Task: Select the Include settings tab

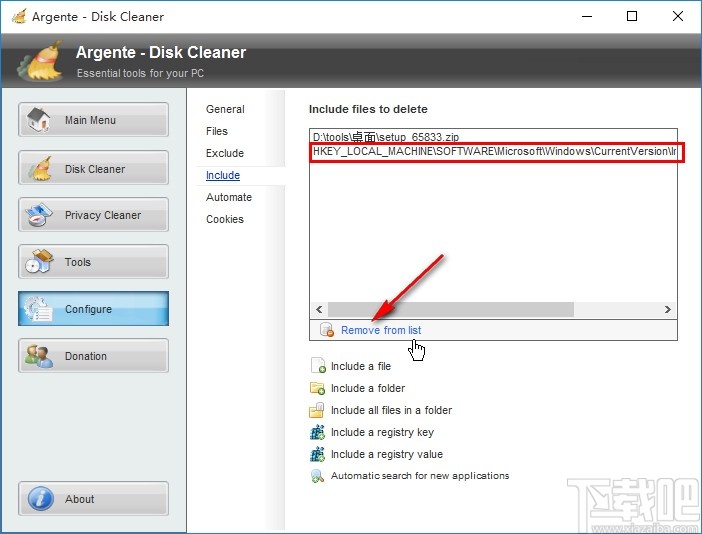Action: (x=223, y=175)
